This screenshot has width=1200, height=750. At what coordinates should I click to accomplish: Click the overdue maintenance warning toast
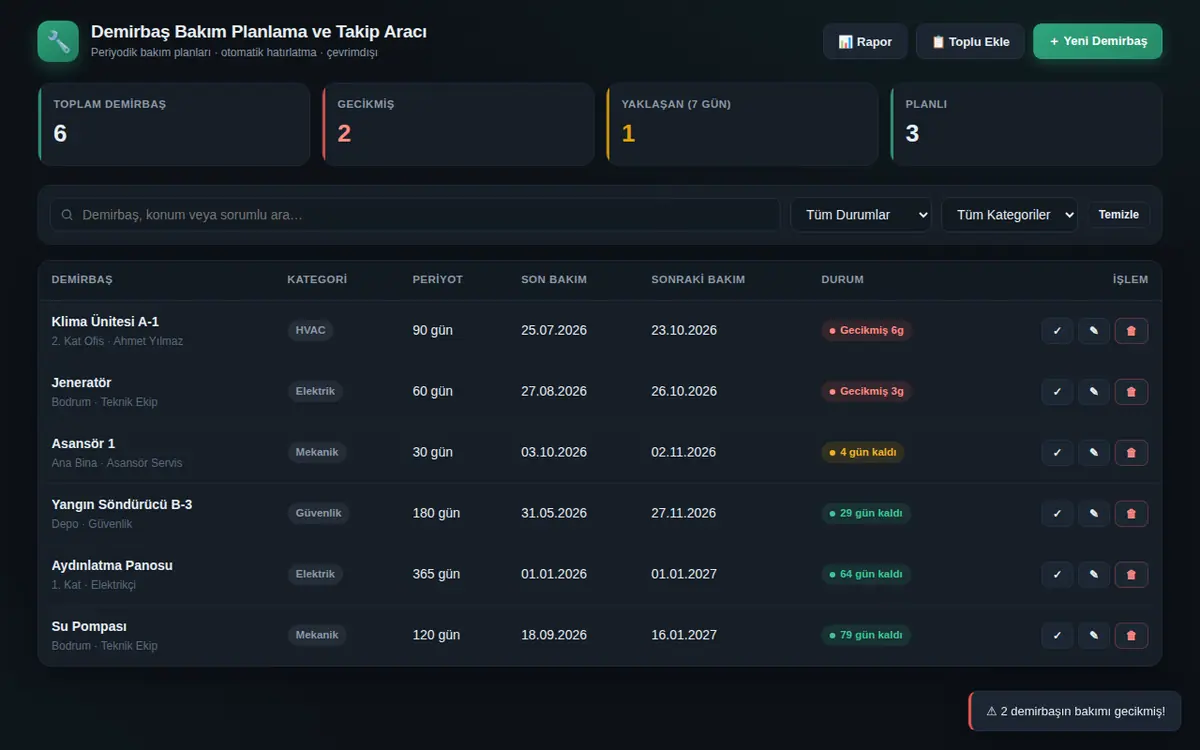(x=1075, y=711)
